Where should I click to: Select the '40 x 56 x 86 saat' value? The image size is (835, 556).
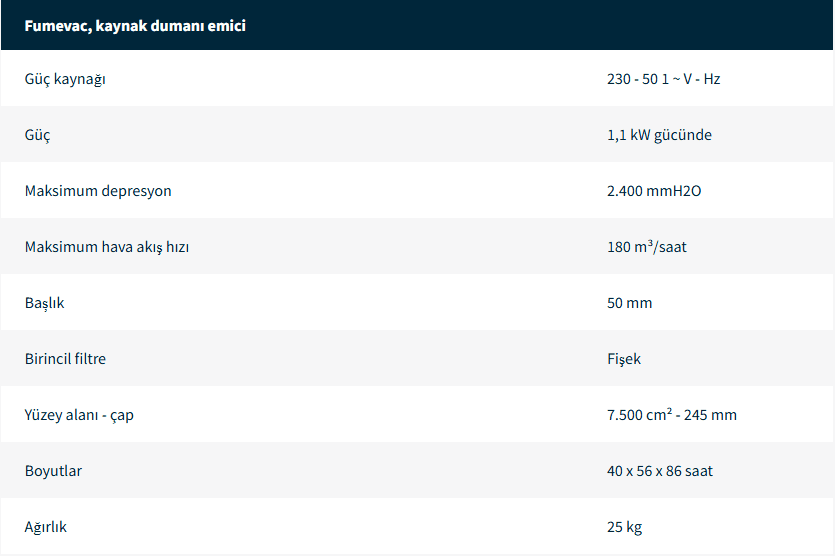point(659,471)
